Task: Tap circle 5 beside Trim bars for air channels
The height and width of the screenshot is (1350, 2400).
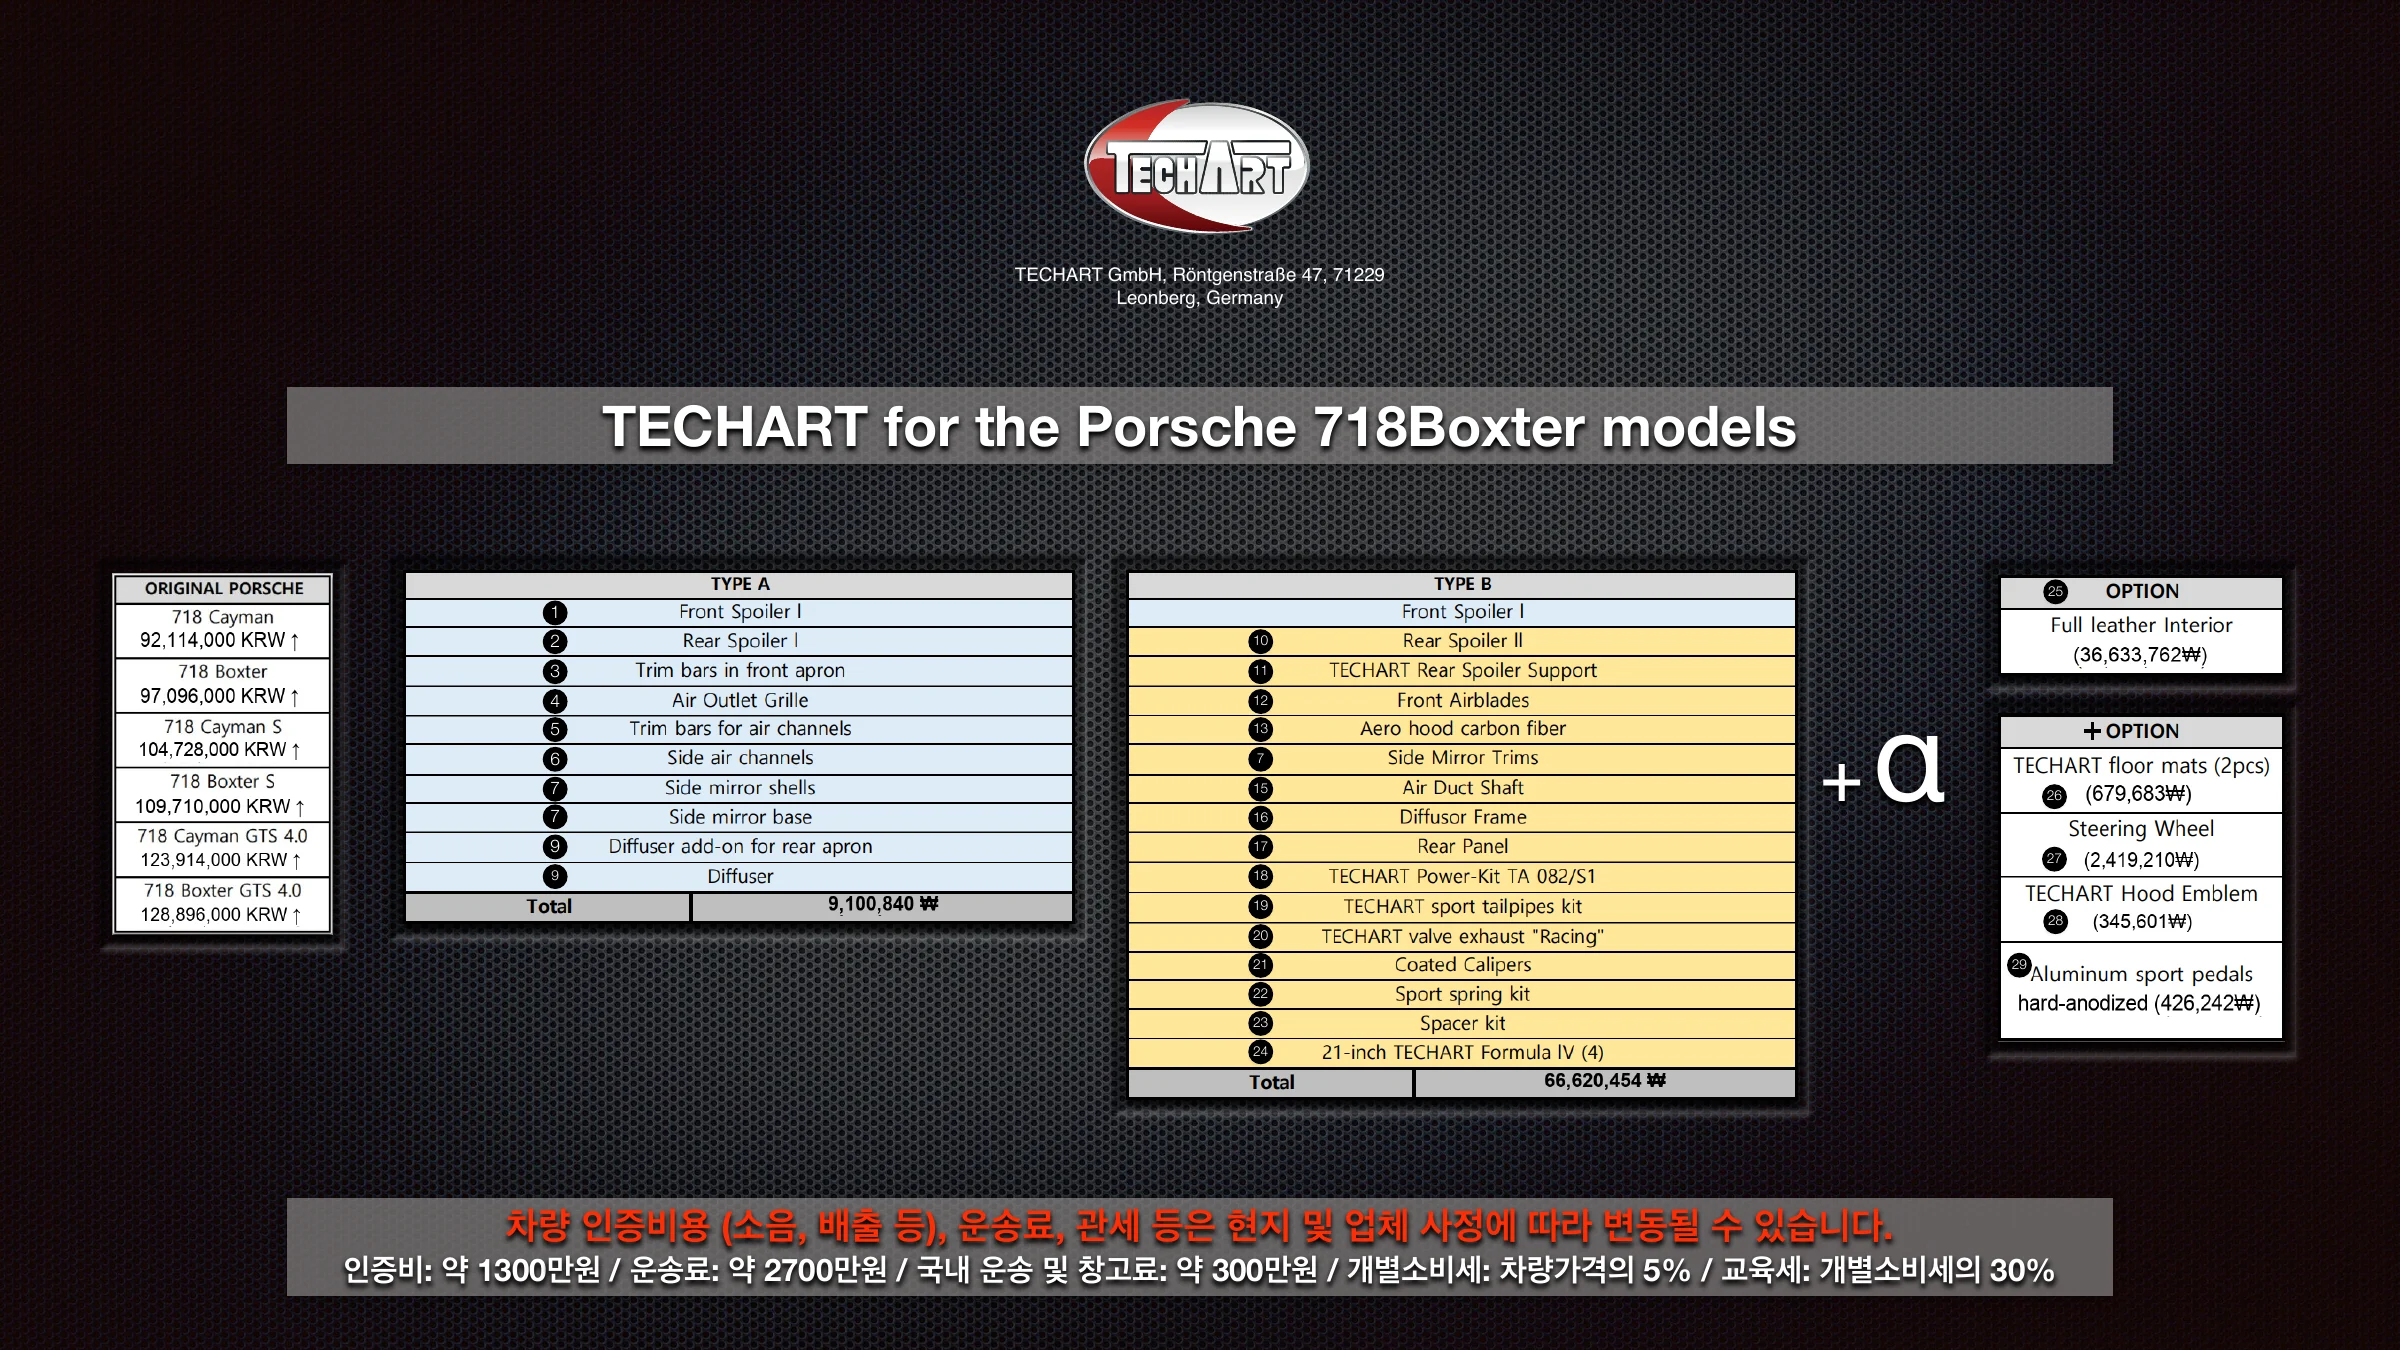Action: pos(555,729)
